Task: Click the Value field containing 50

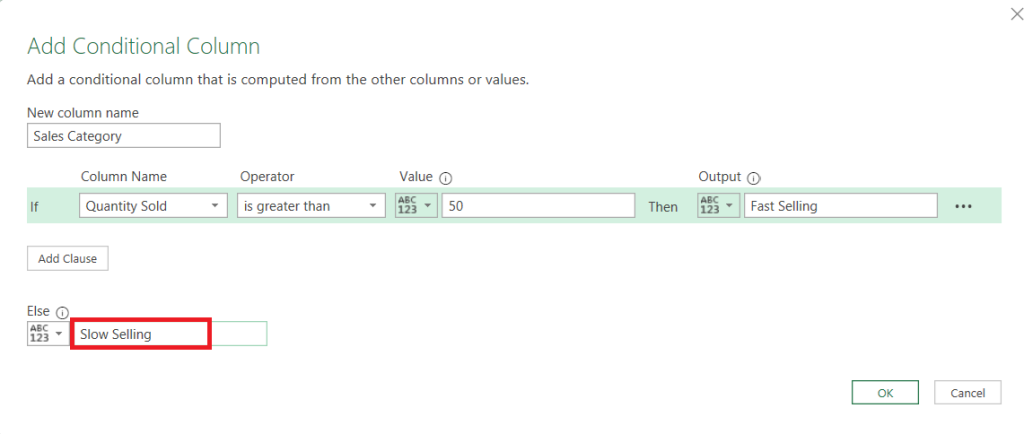Action: point(538,206)
